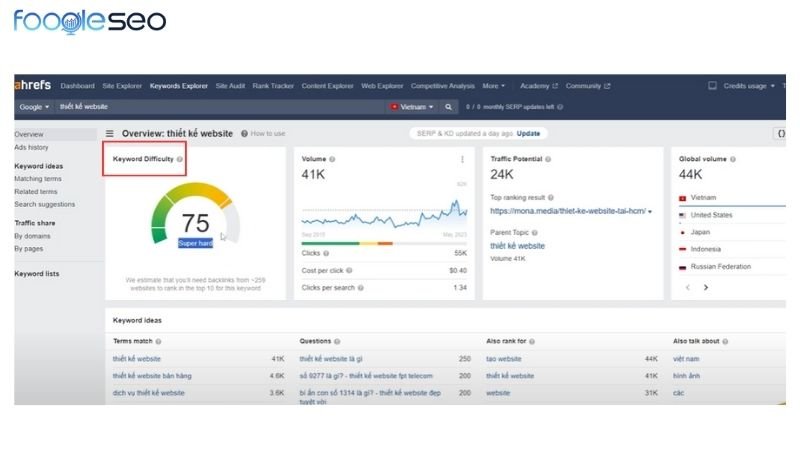
Task: Click the Clicks per search info icon
Action: (361, 288)
